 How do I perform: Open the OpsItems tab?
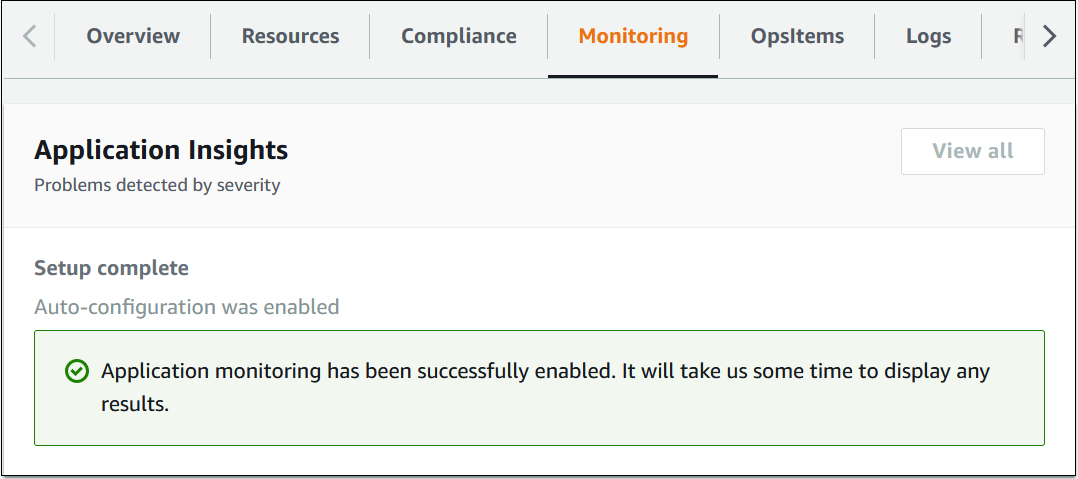[797, 37]
